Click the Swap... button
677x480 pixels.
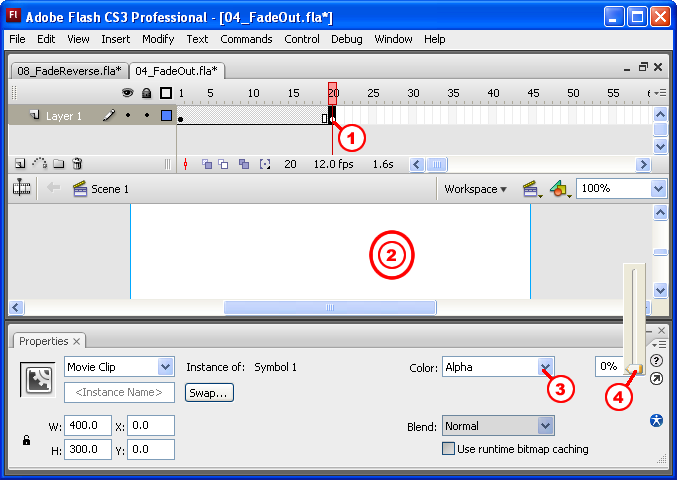[x=210, y=393]
